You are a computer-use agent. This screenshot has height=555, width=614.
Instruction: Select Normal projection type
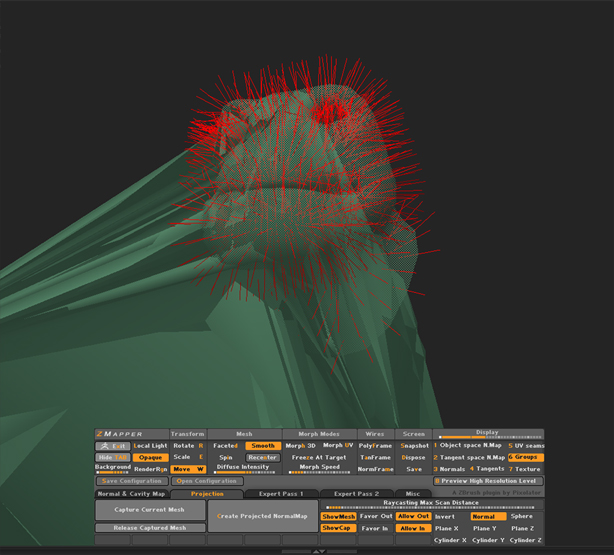(x=488, y=517)
